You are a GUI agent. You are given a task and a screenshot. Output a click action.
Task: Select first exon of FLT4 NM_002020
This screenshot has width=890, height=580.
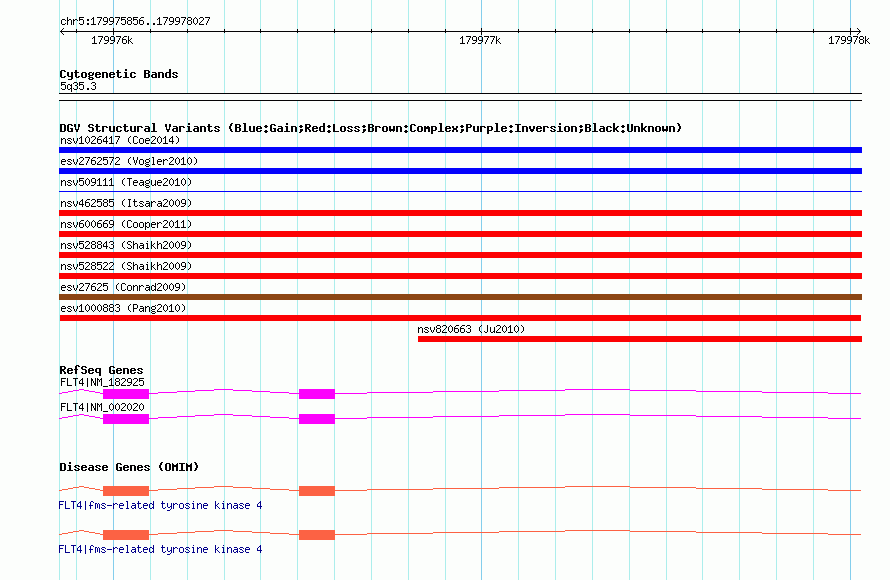tap(126, 419)
